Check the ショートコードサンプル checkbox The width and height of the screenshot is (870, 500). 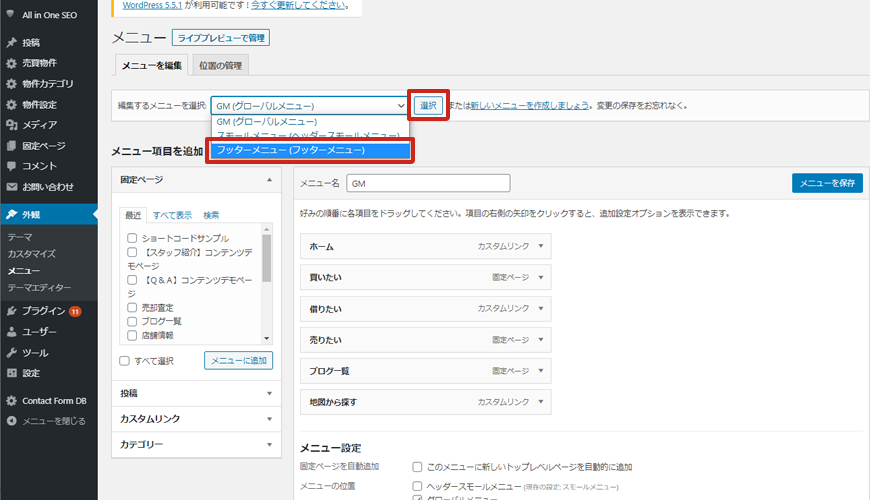(132, 238)
